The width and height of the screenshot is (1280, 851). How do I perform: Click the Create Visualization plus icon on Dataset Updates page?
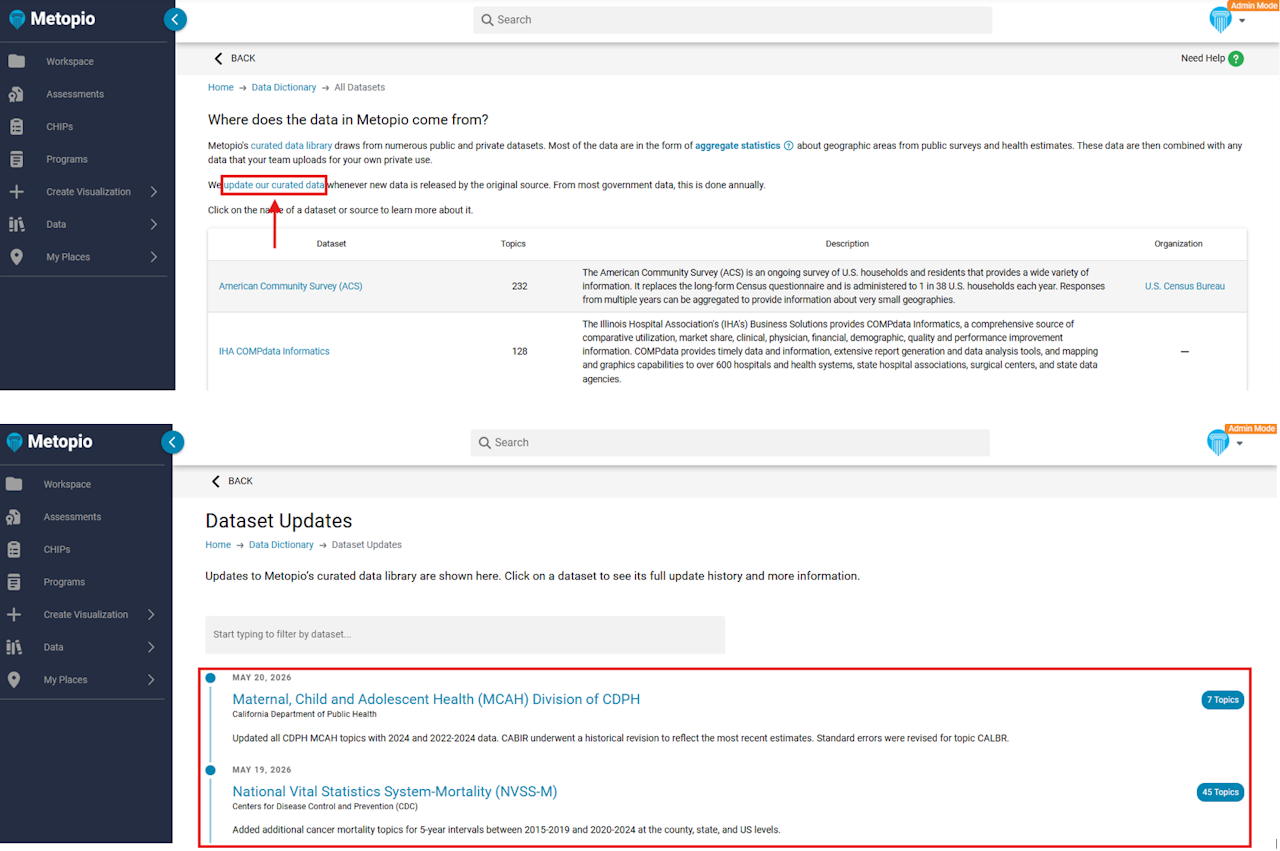pos(14,615)
